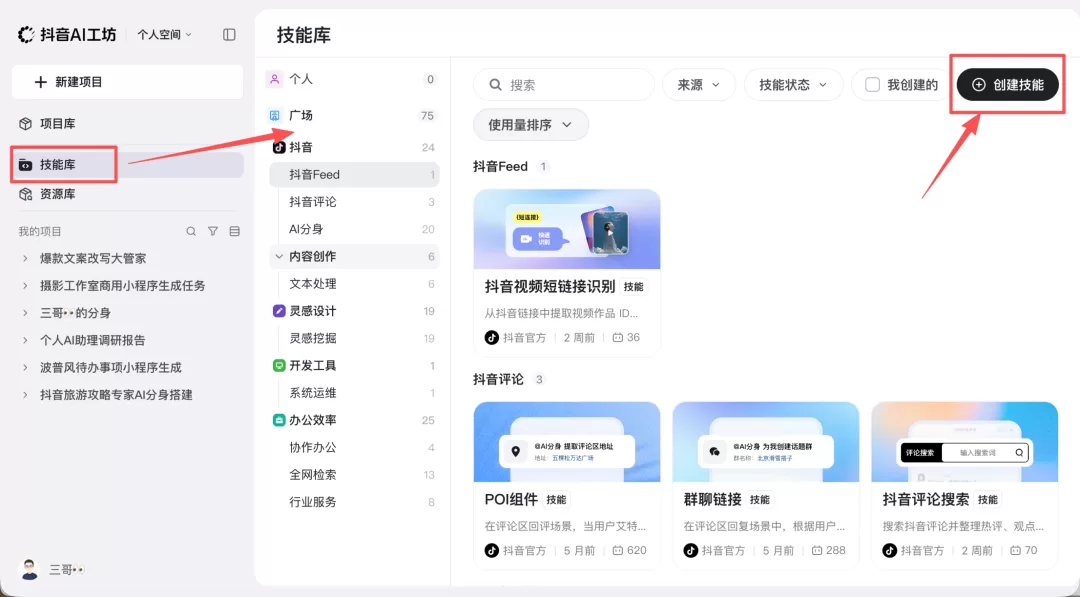The height and width of the screenshot is (597, 1080).
Task: Click the usage count icon showing 70
Action: 1015,550
